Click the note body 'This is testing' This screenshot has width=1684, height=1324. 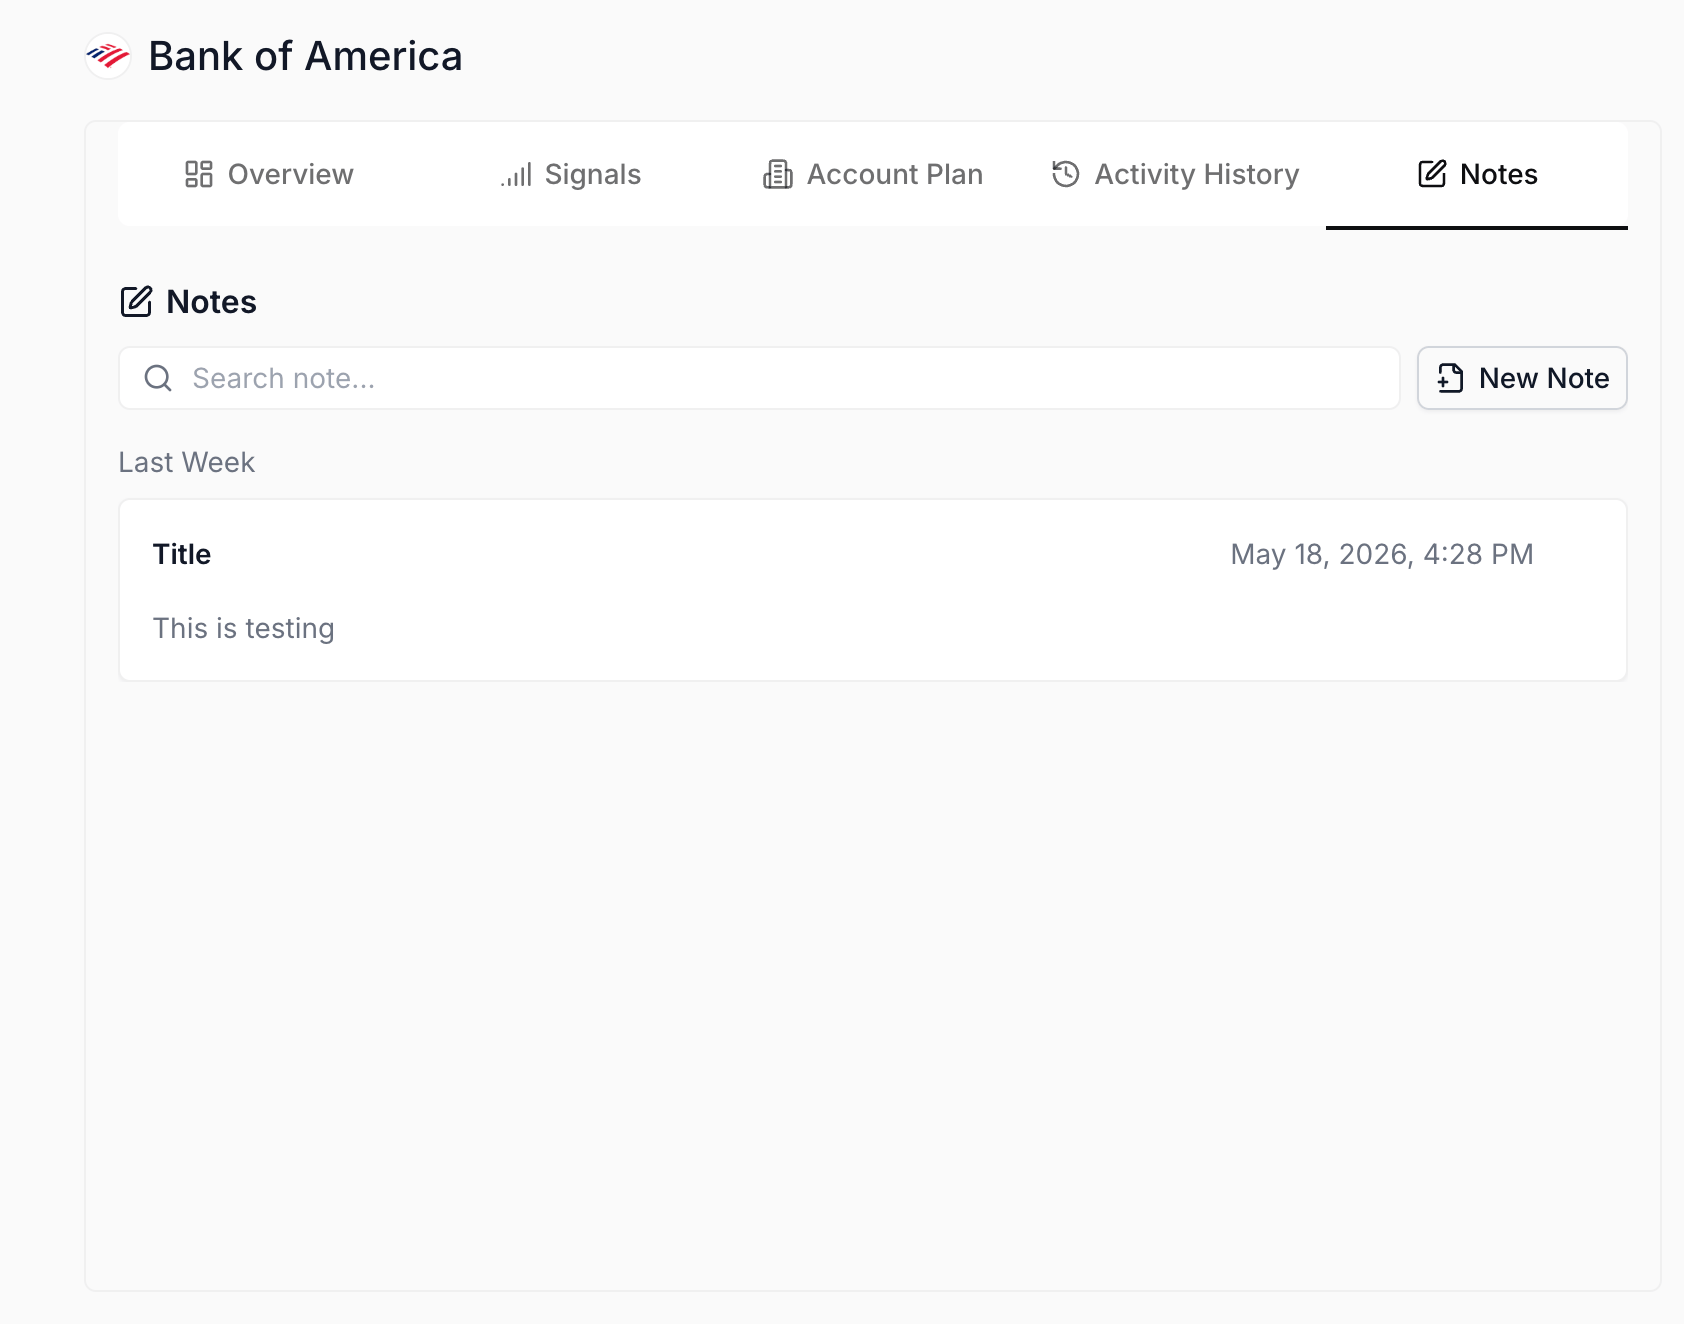243,628
